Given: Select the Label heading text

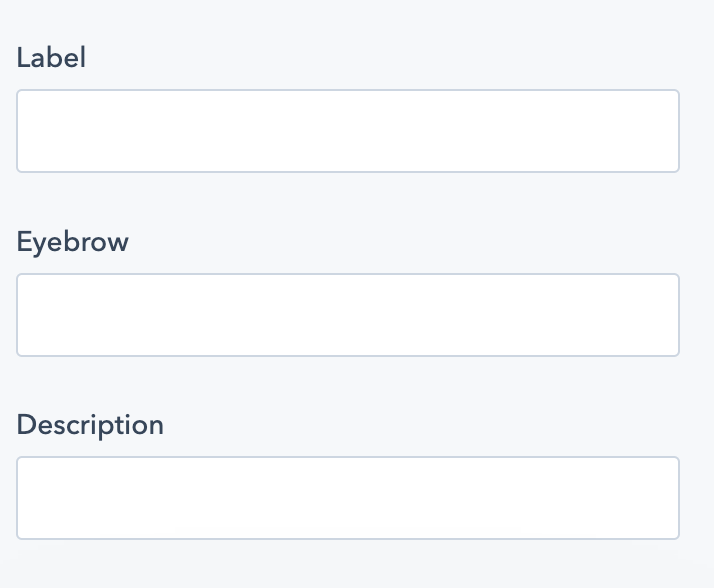Looking at the screenshot, I should [x=51, y=58].
